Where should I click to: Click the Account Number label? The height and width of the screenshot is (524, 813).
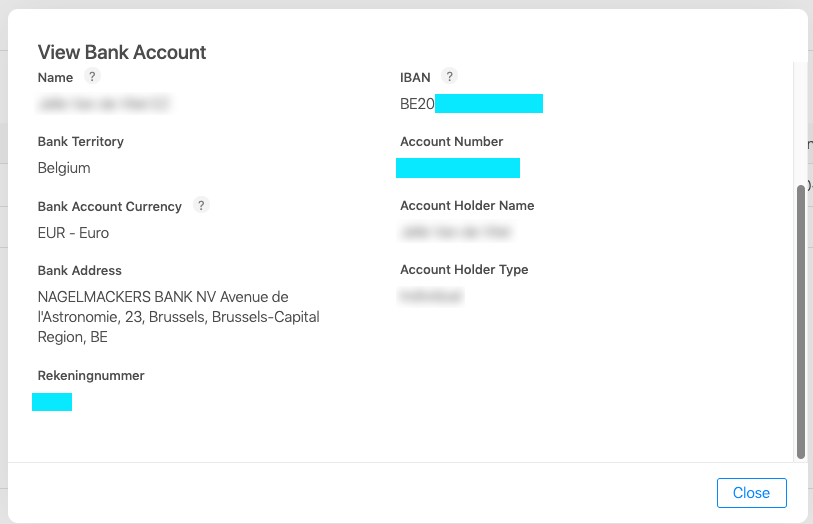coord(451,141)
